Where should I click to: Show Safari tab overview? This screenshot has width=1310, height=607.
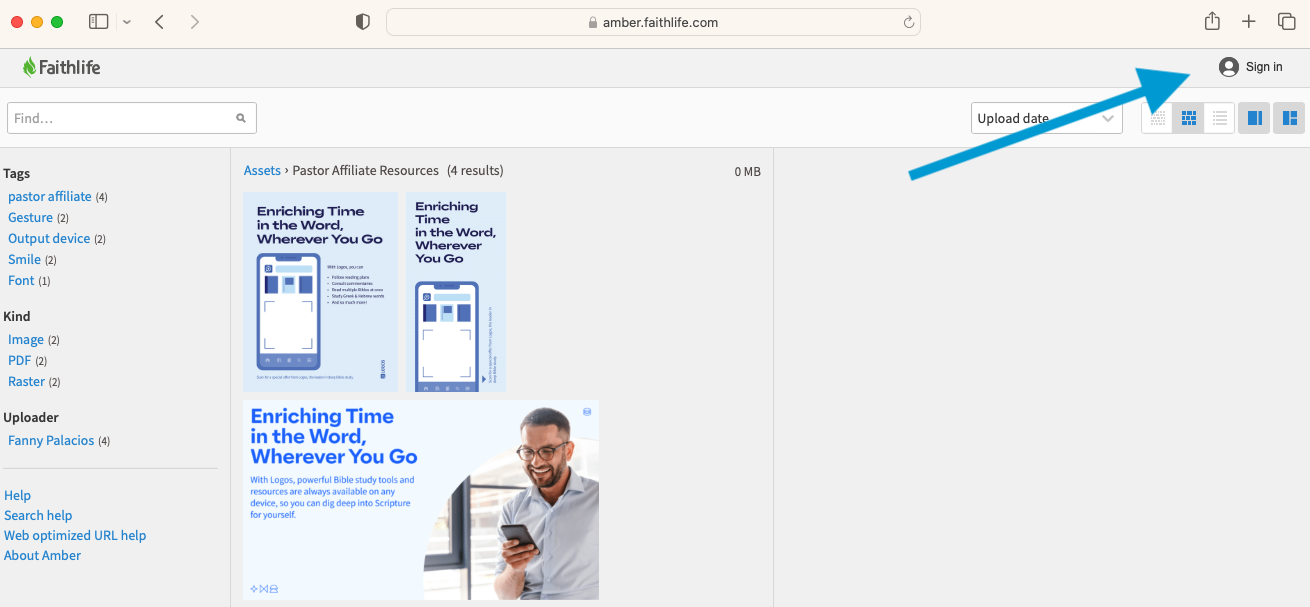click(1287, 22)
